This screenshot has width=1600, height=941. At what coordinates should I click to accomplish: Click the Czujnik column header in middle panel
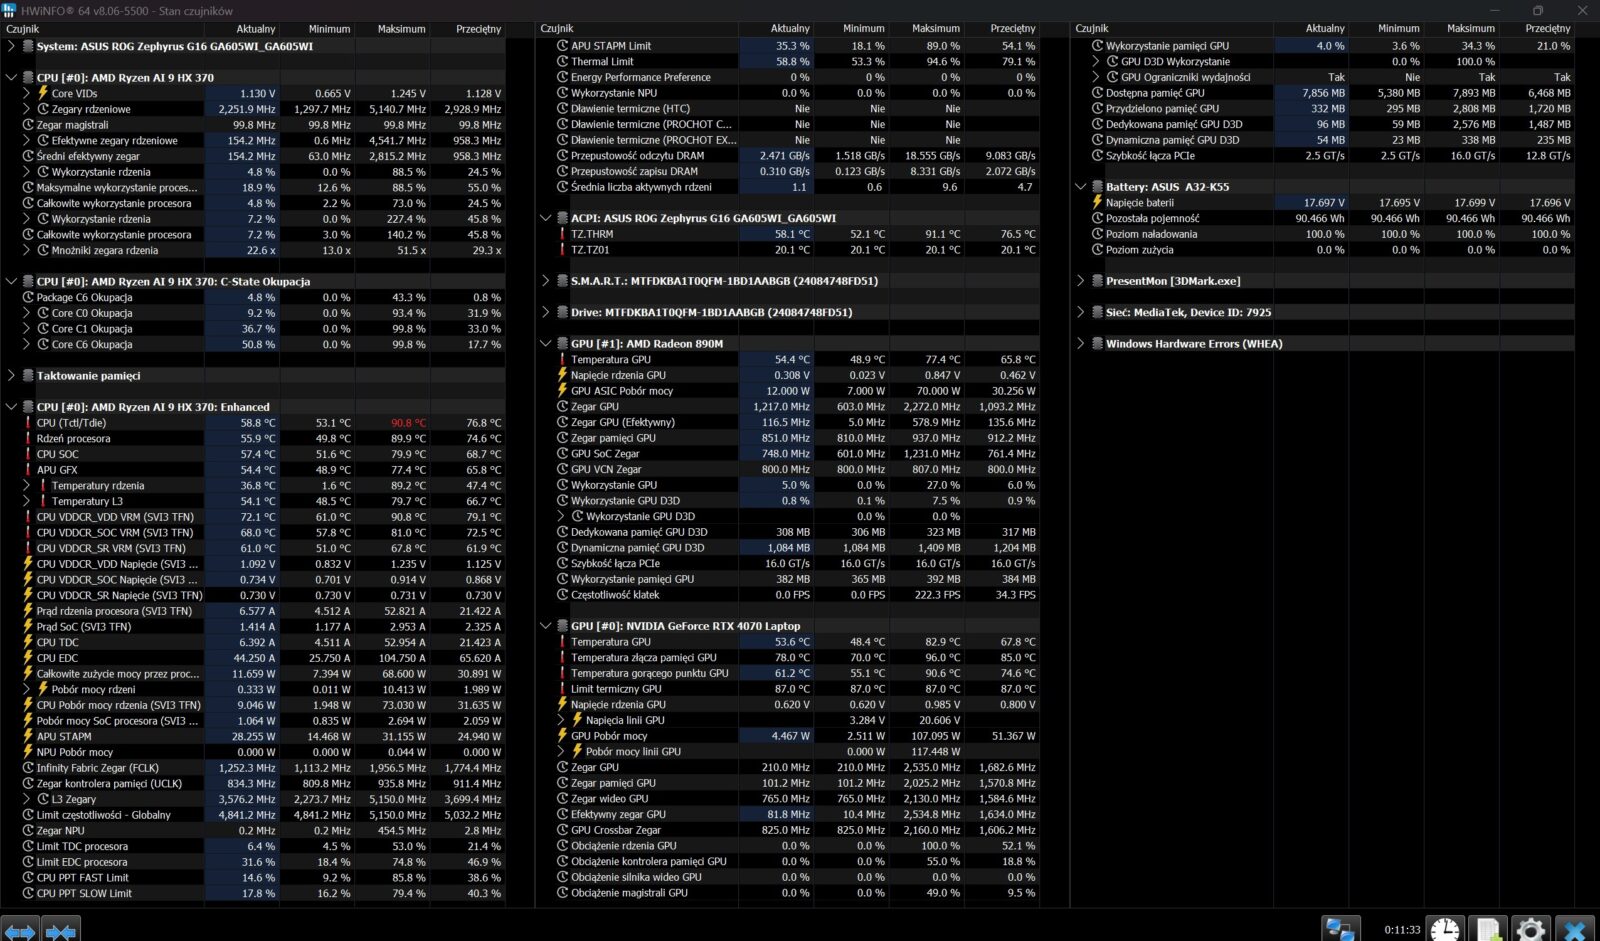click(557, 29)
